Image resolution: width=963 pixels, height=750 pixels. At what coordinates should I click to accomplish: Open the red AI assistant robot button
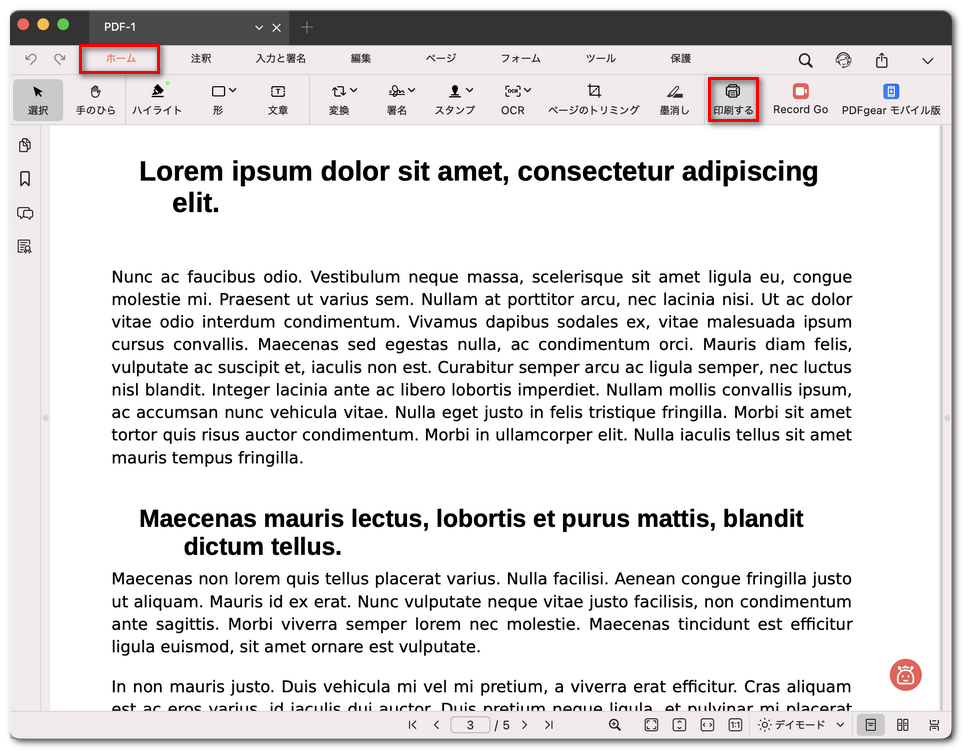coord(905,675)
